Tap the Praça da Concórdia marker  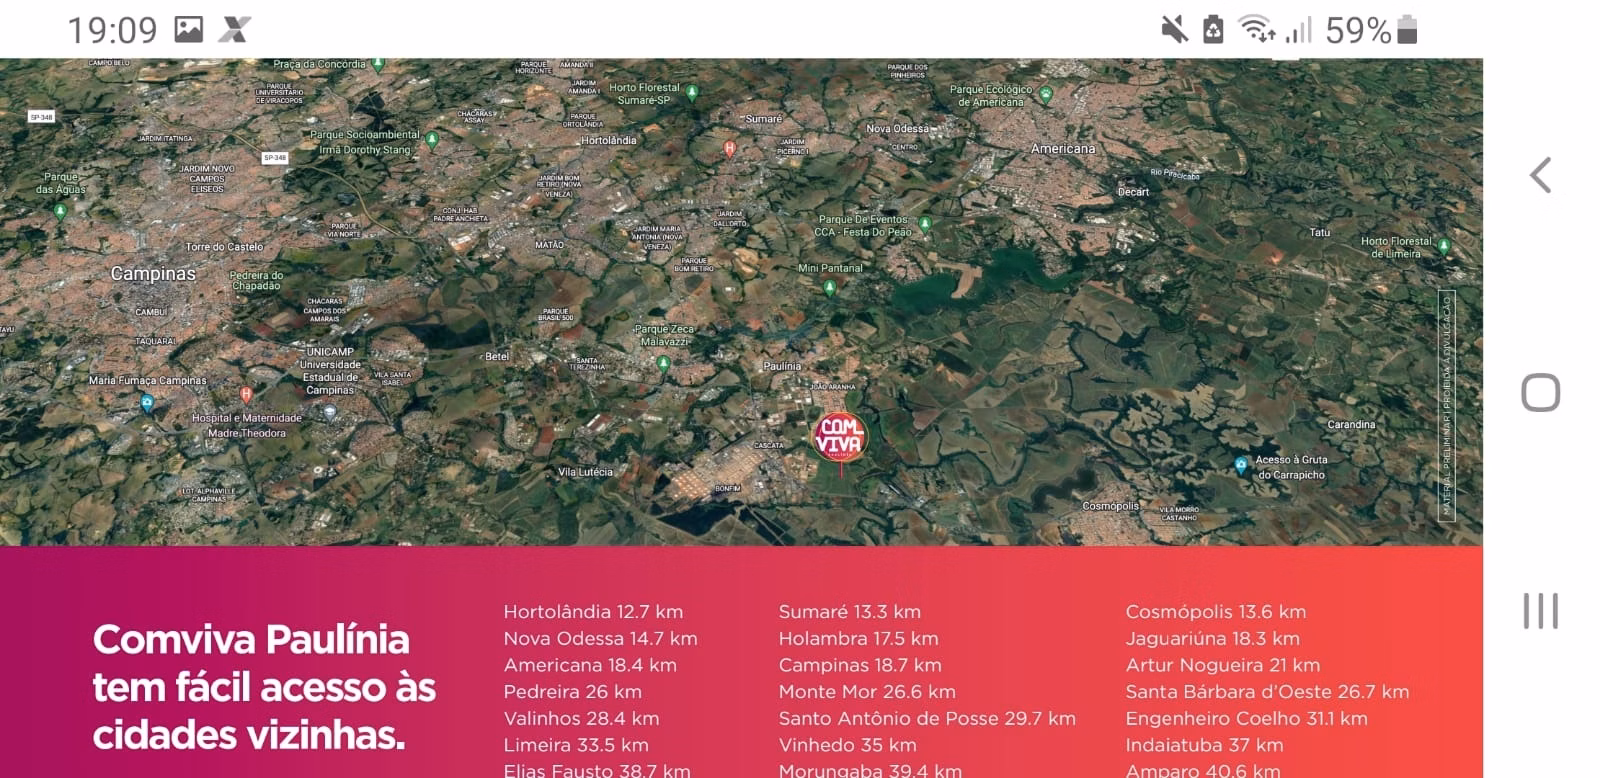coord(378,63)
